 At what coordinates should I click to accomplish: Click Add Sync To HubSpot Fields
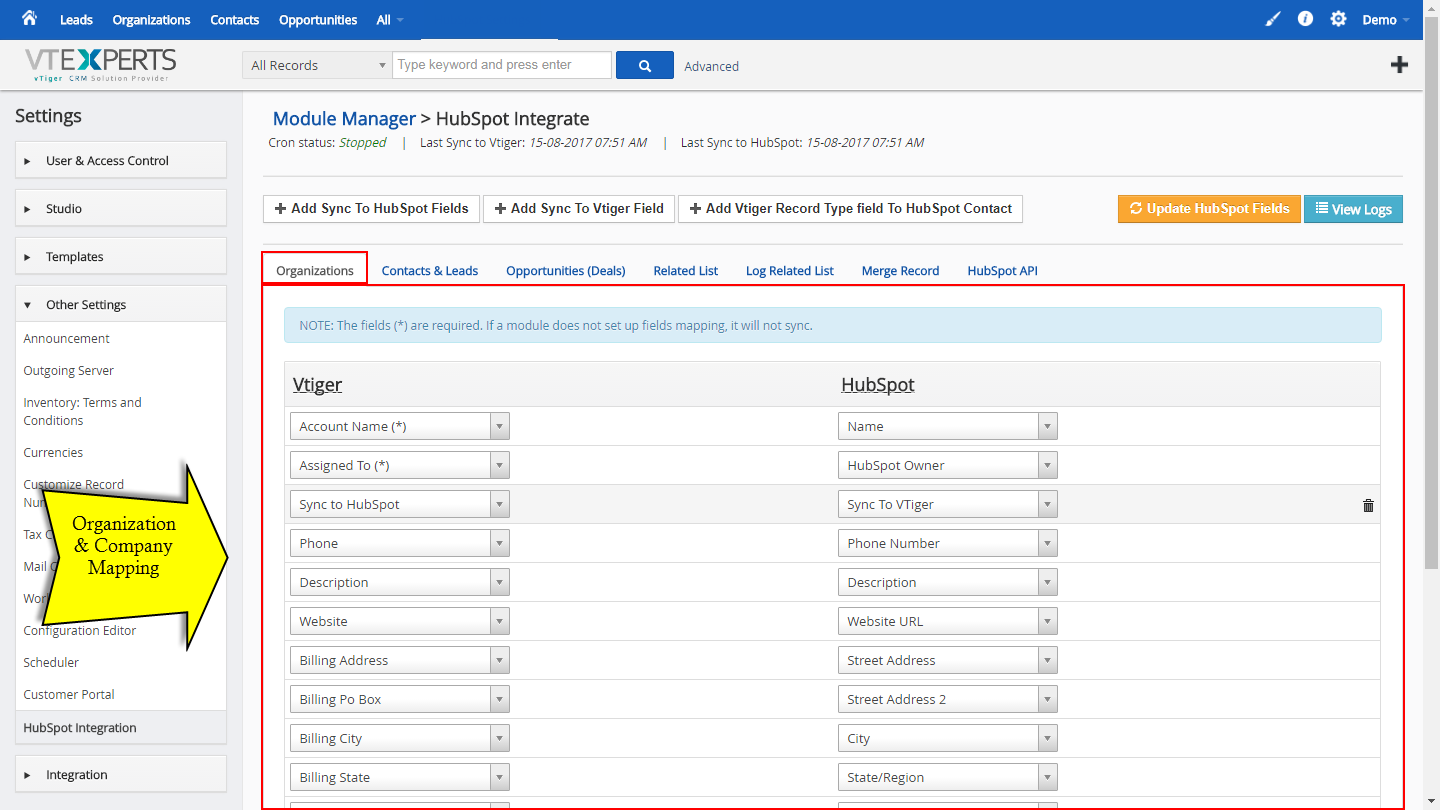click(x=372, y=209)
